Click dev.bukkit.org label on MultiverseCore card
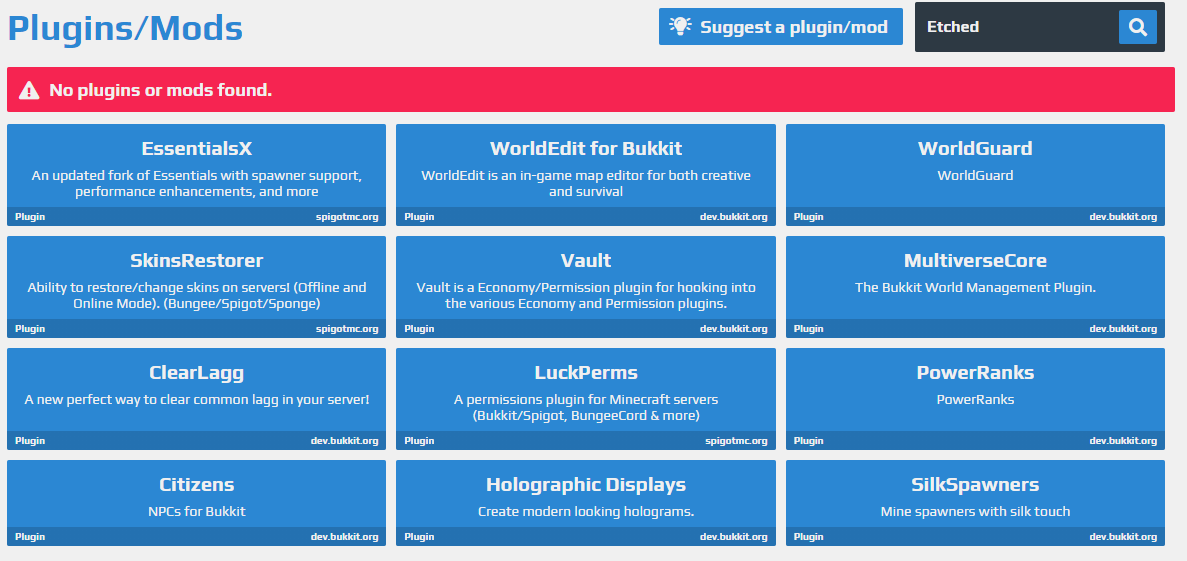 point(1123,329)
